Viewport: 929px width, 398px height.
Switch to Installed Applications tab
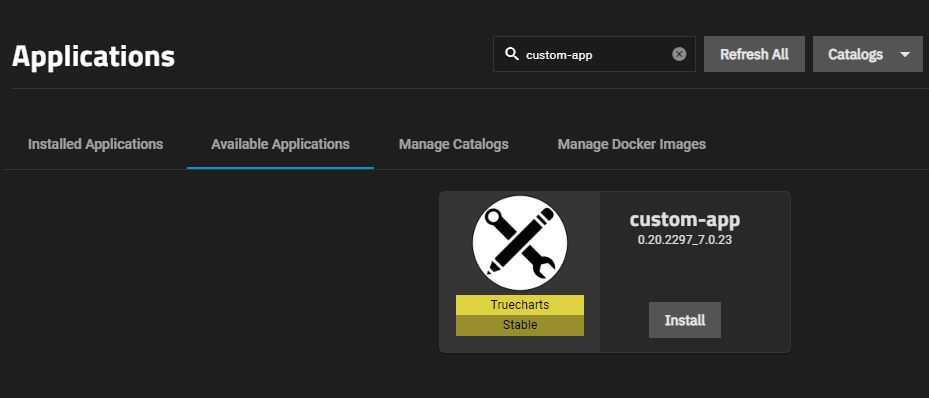(95, 144)
